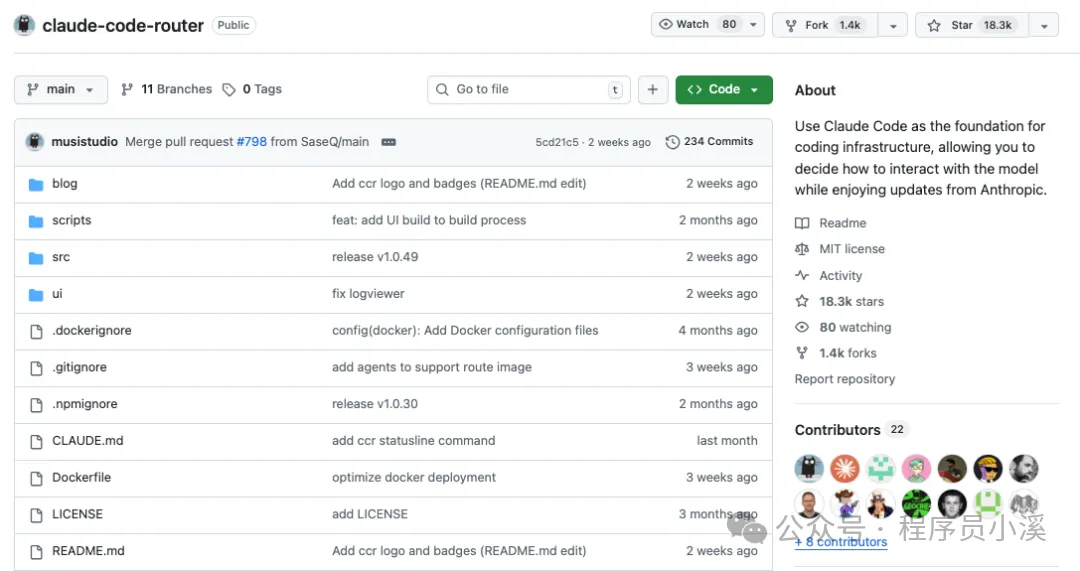Open the Contributors 22 heading link
This screenshot has height=571, width=1080.
click(x=851, y=430)
